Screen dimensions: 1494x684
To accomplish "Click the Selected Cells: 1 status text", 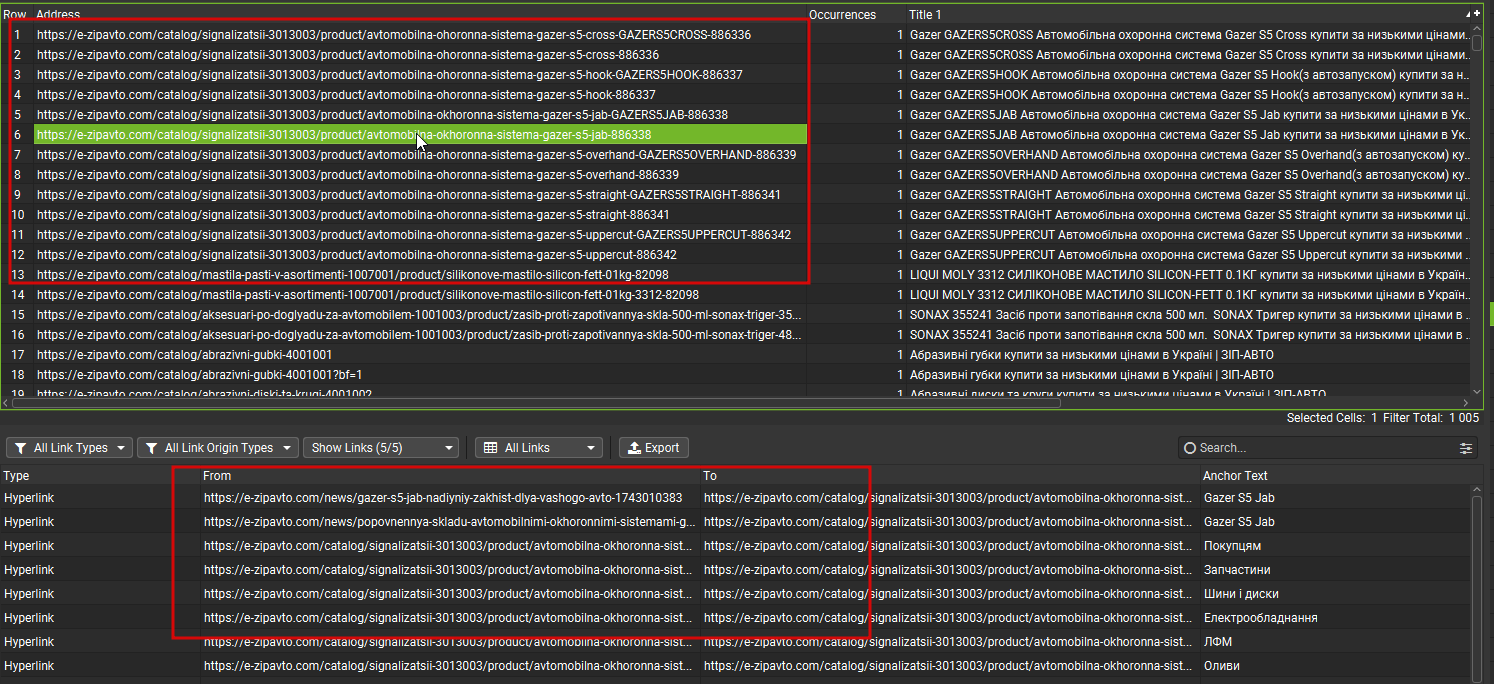I will pos(1332,418).
